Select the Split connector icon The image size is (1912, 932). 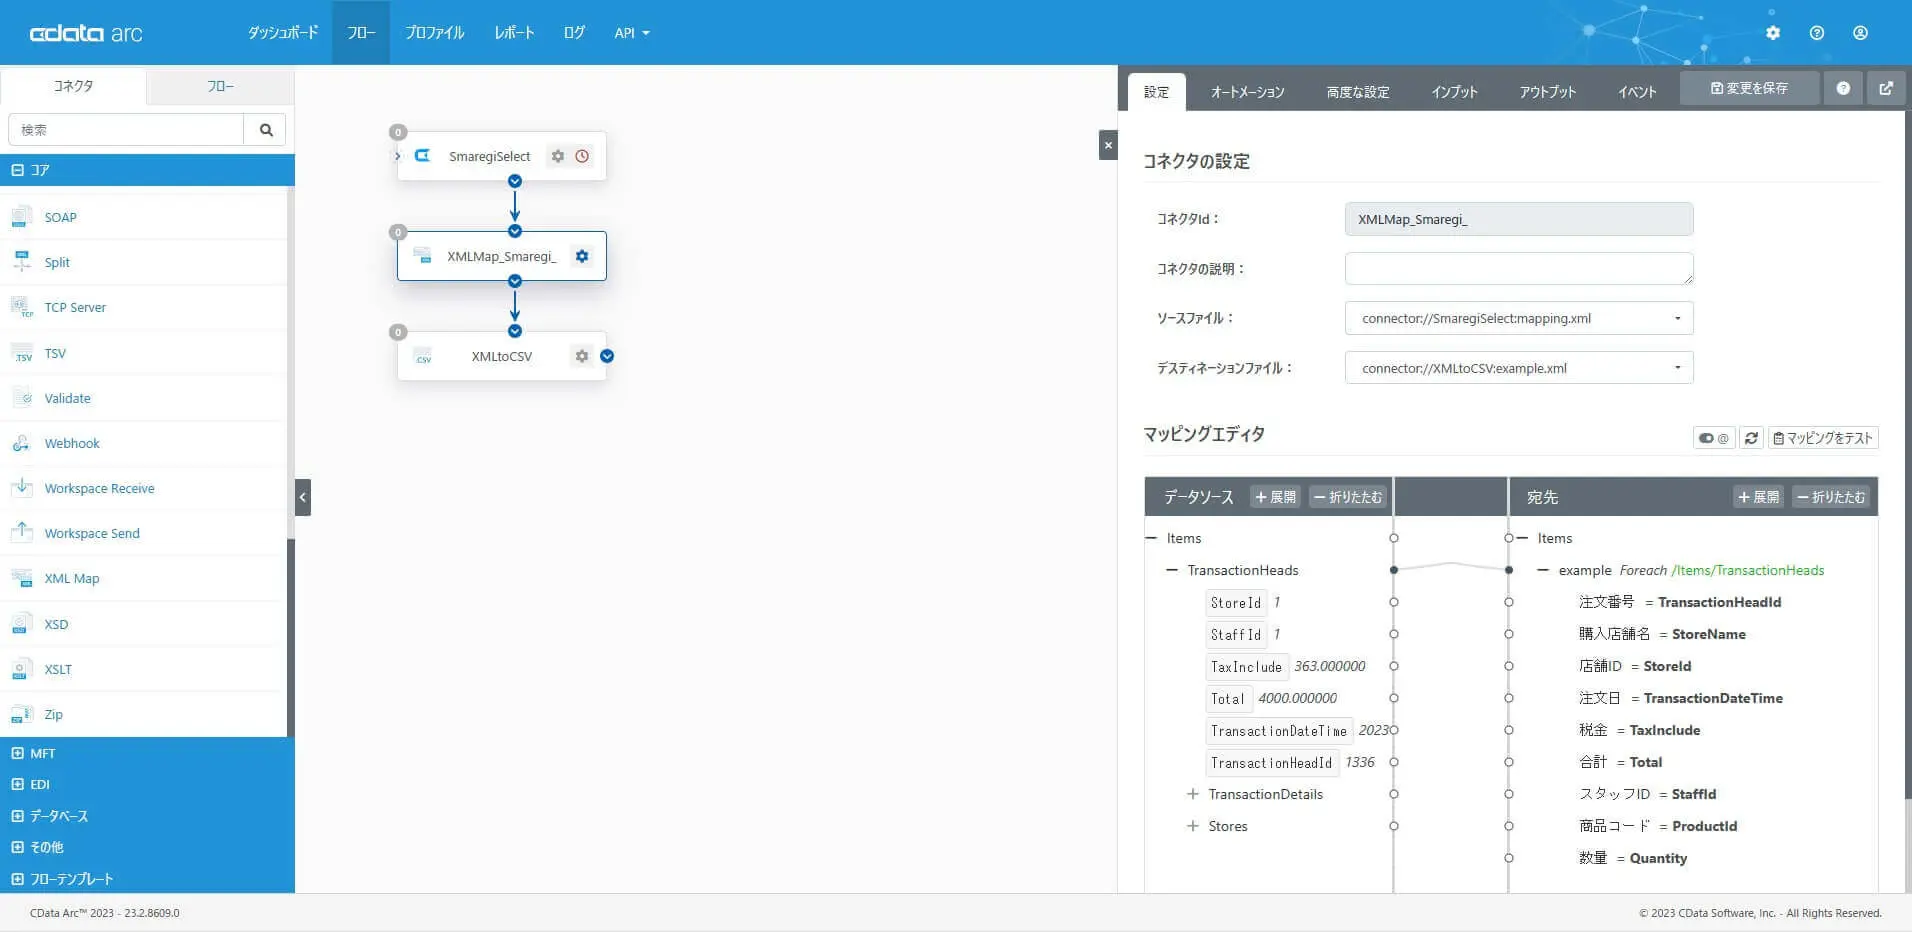pyautogui.click(x=22, y=262)
